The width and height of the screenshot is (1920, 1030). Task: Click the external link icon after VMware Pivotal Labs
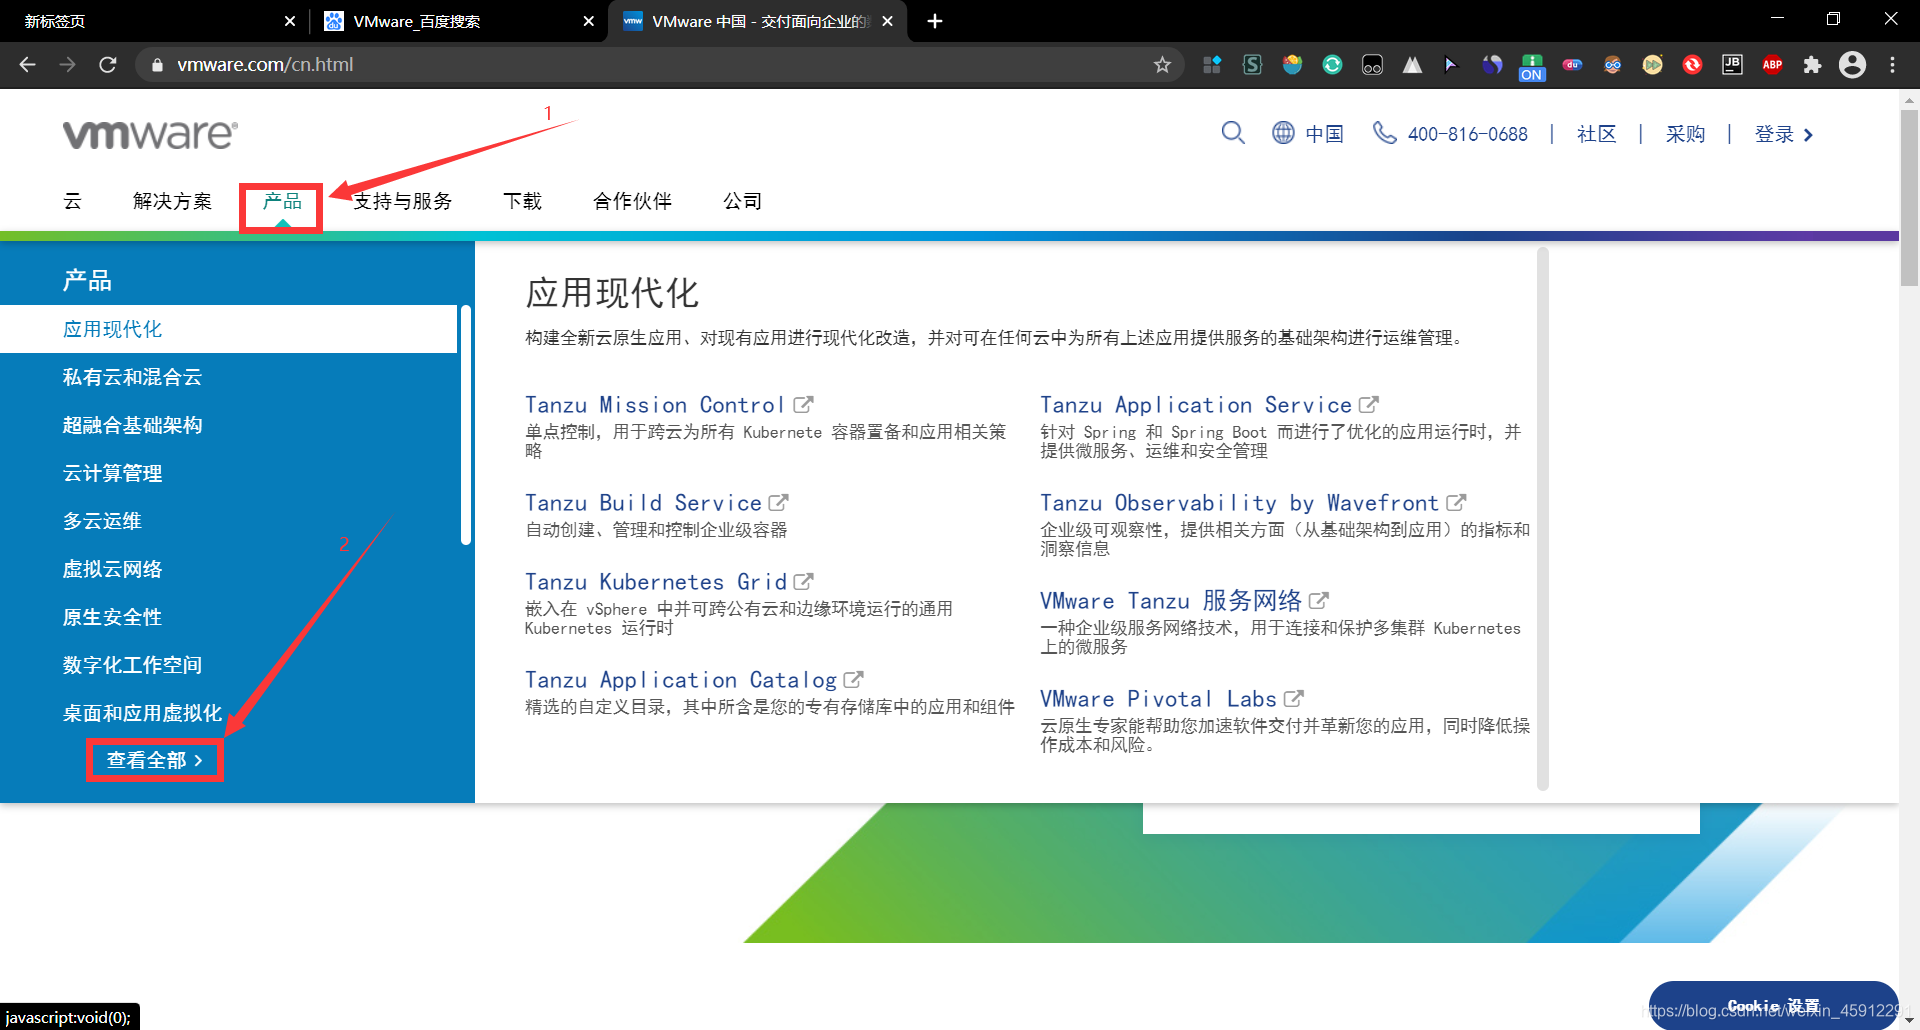1294,698
